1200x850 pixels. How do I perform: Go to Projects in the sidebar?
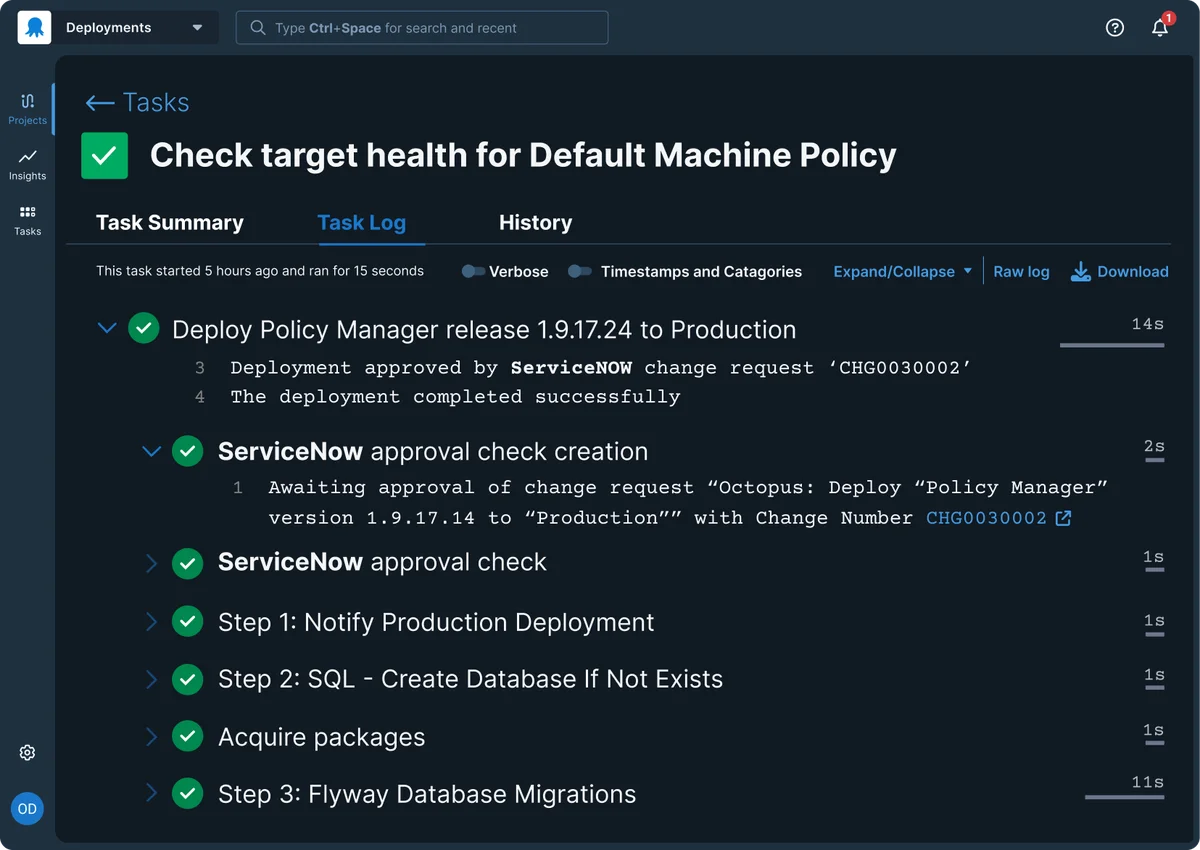click(28, 108)
